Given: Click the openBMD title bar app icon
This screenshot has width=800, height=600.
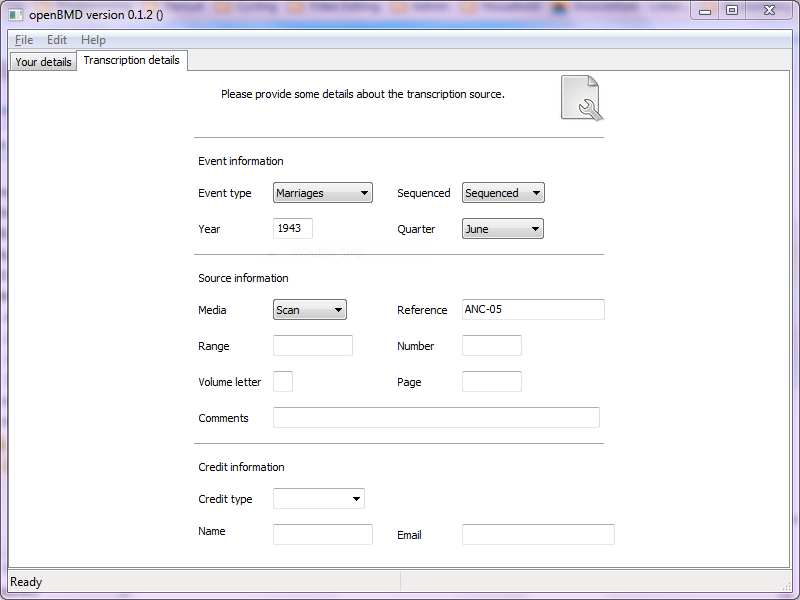Looking at the screenshot, I should [16, 15].
